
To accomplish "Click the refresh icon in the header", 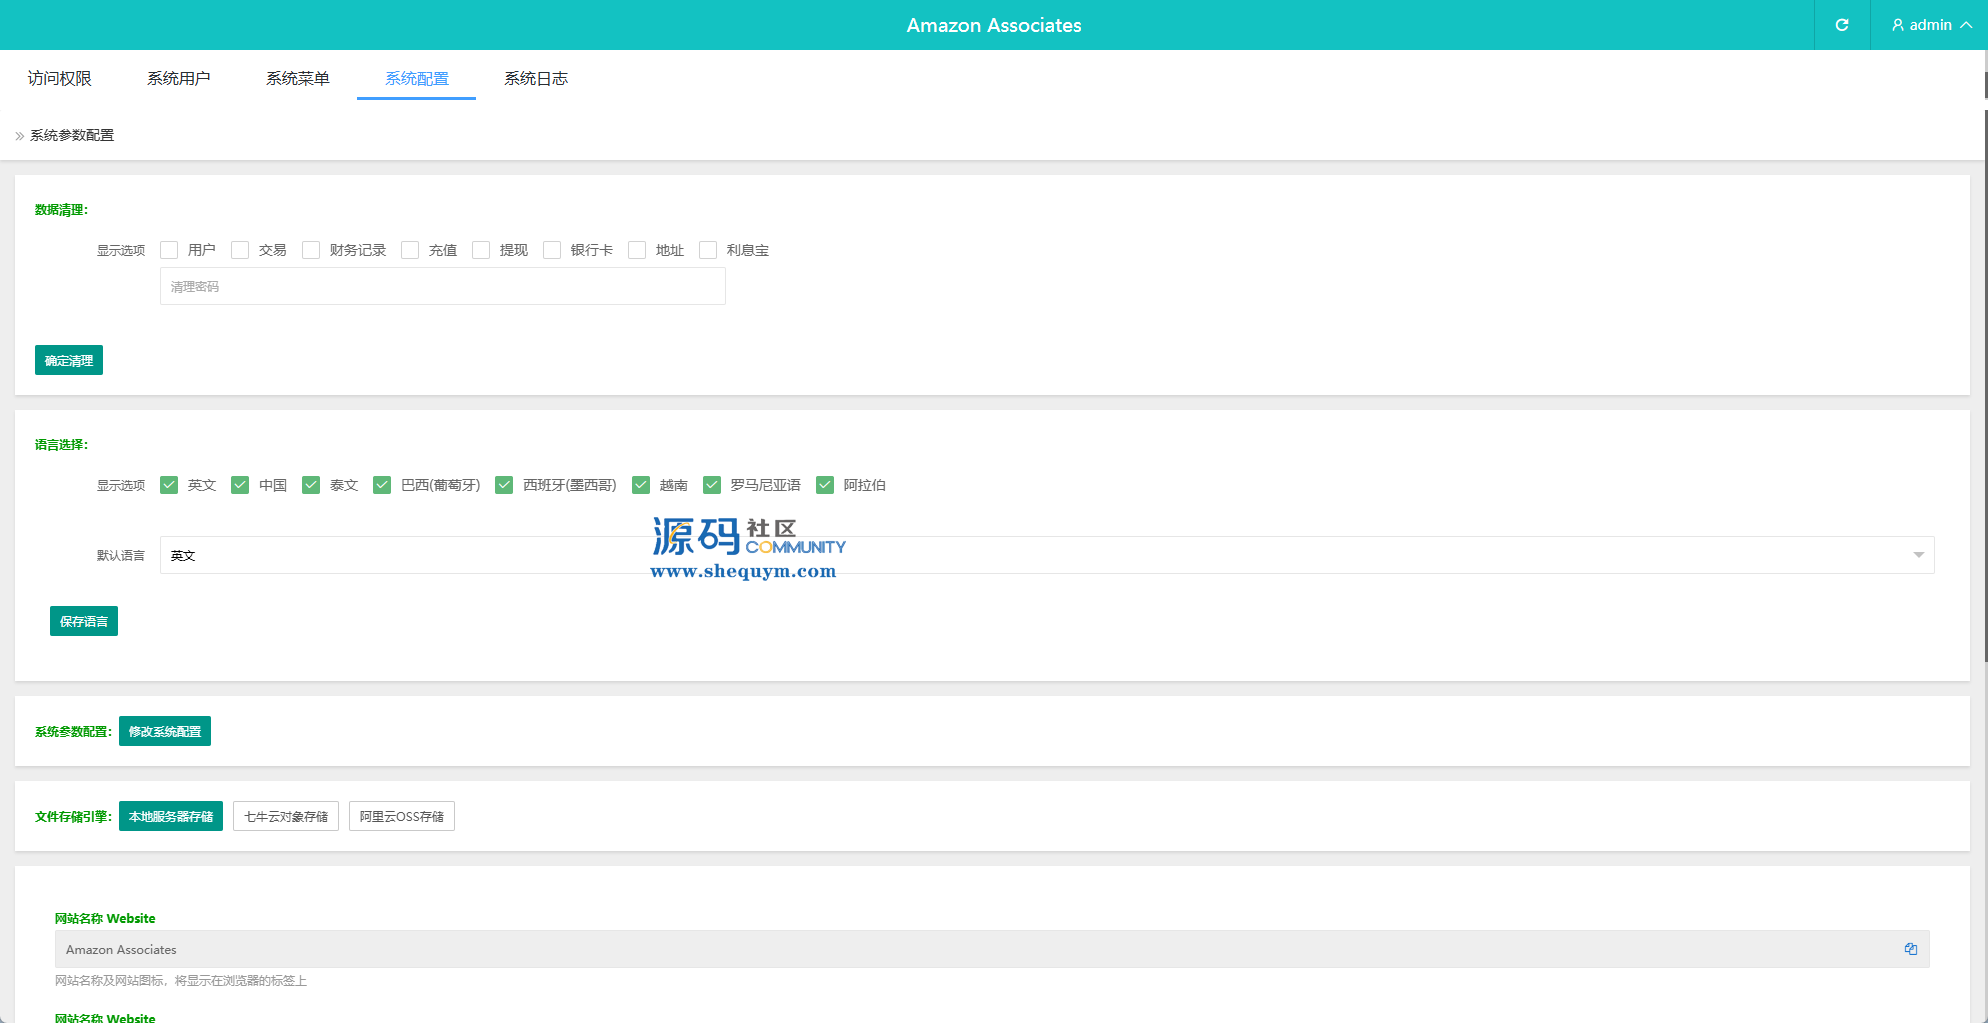I will tap(1841, 25).
